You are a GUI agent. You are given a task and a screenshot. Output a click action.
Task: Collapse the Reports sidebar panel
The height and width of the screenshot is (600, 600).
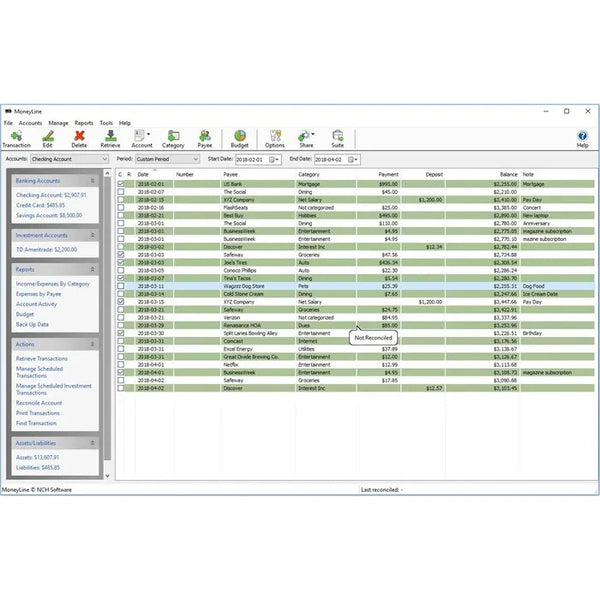tap(93, 270)
